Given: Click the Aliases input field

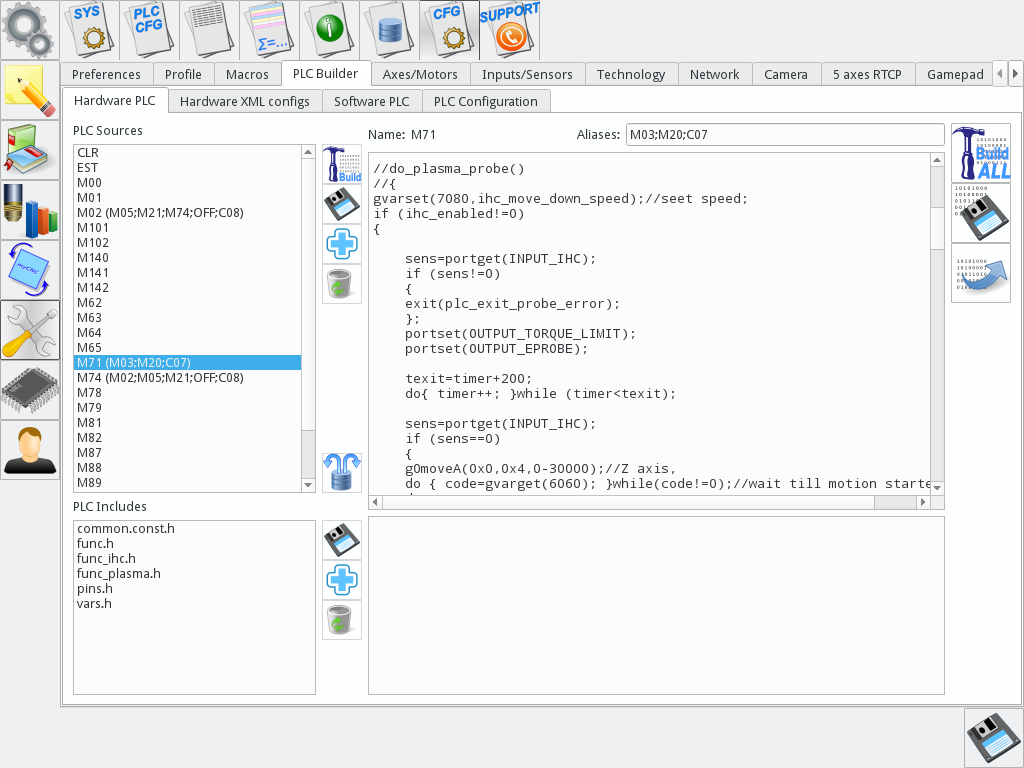Looking at the screenshot, I should 784,134.
